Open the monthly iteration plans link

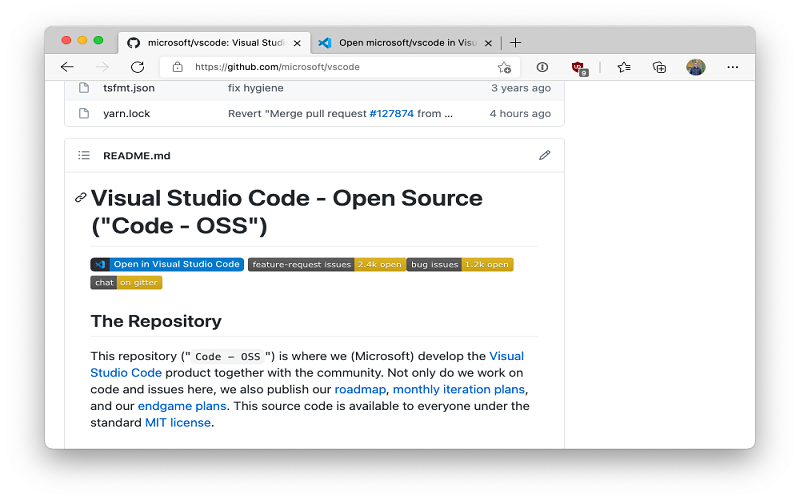tap(459, 389)
